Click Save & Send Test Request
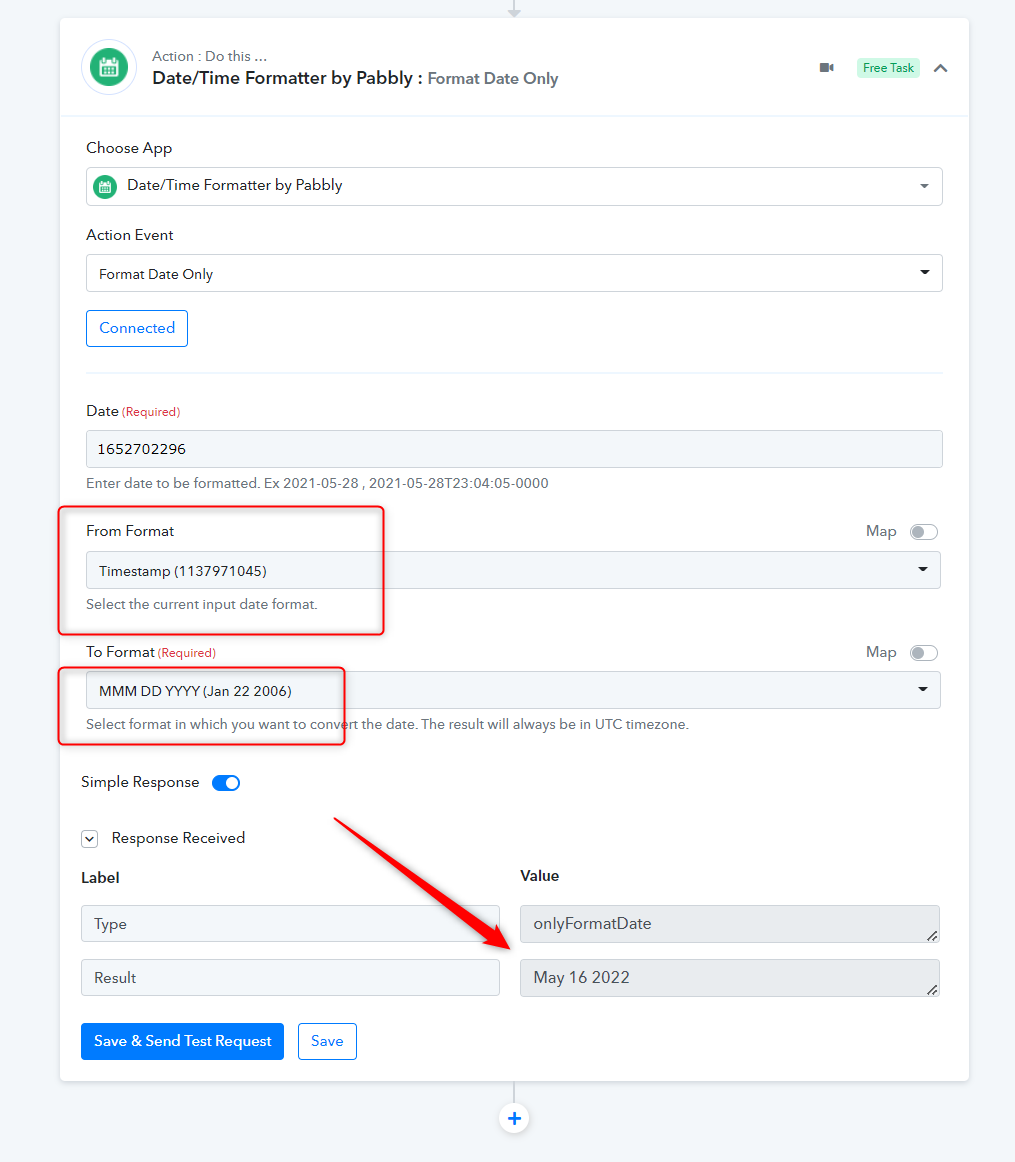The image size is (1015, 1162). 182,1041
